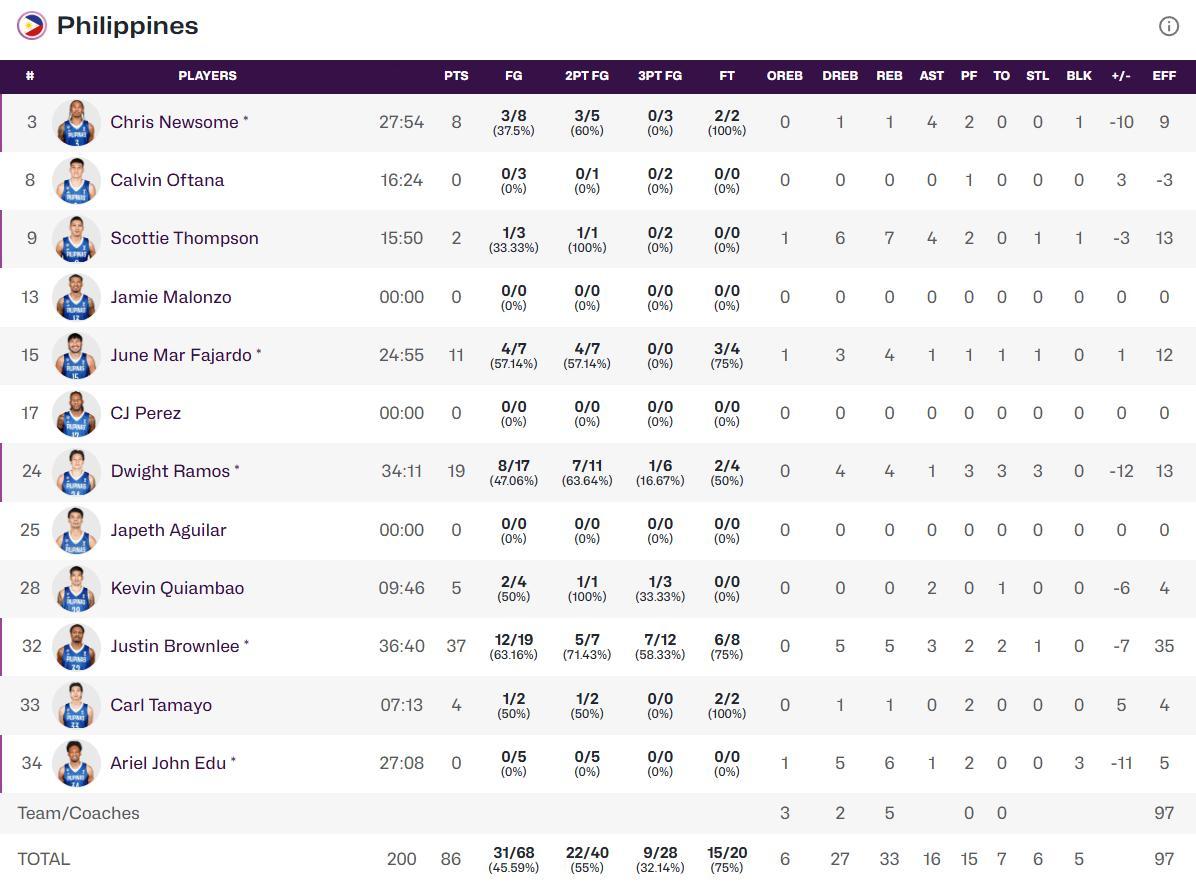1196x882 pixels.
Task: Click the +/- column header
Action: pyautogui.click(x=1121, y=76)
